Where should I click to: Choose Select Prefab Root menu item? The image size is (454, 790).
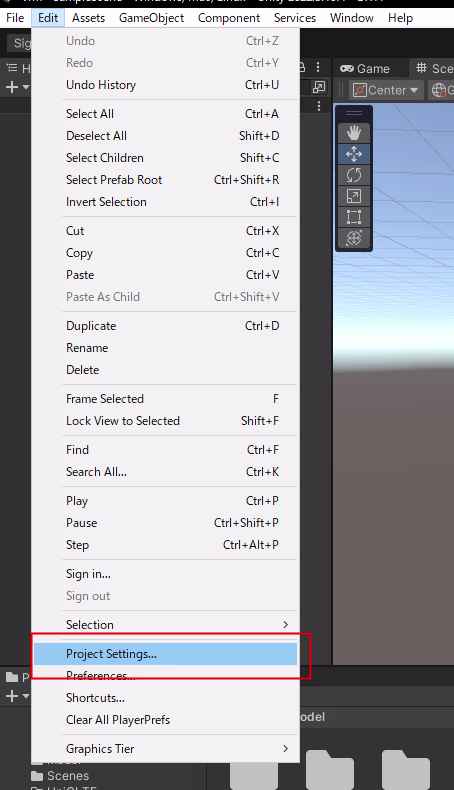point(165,180)
